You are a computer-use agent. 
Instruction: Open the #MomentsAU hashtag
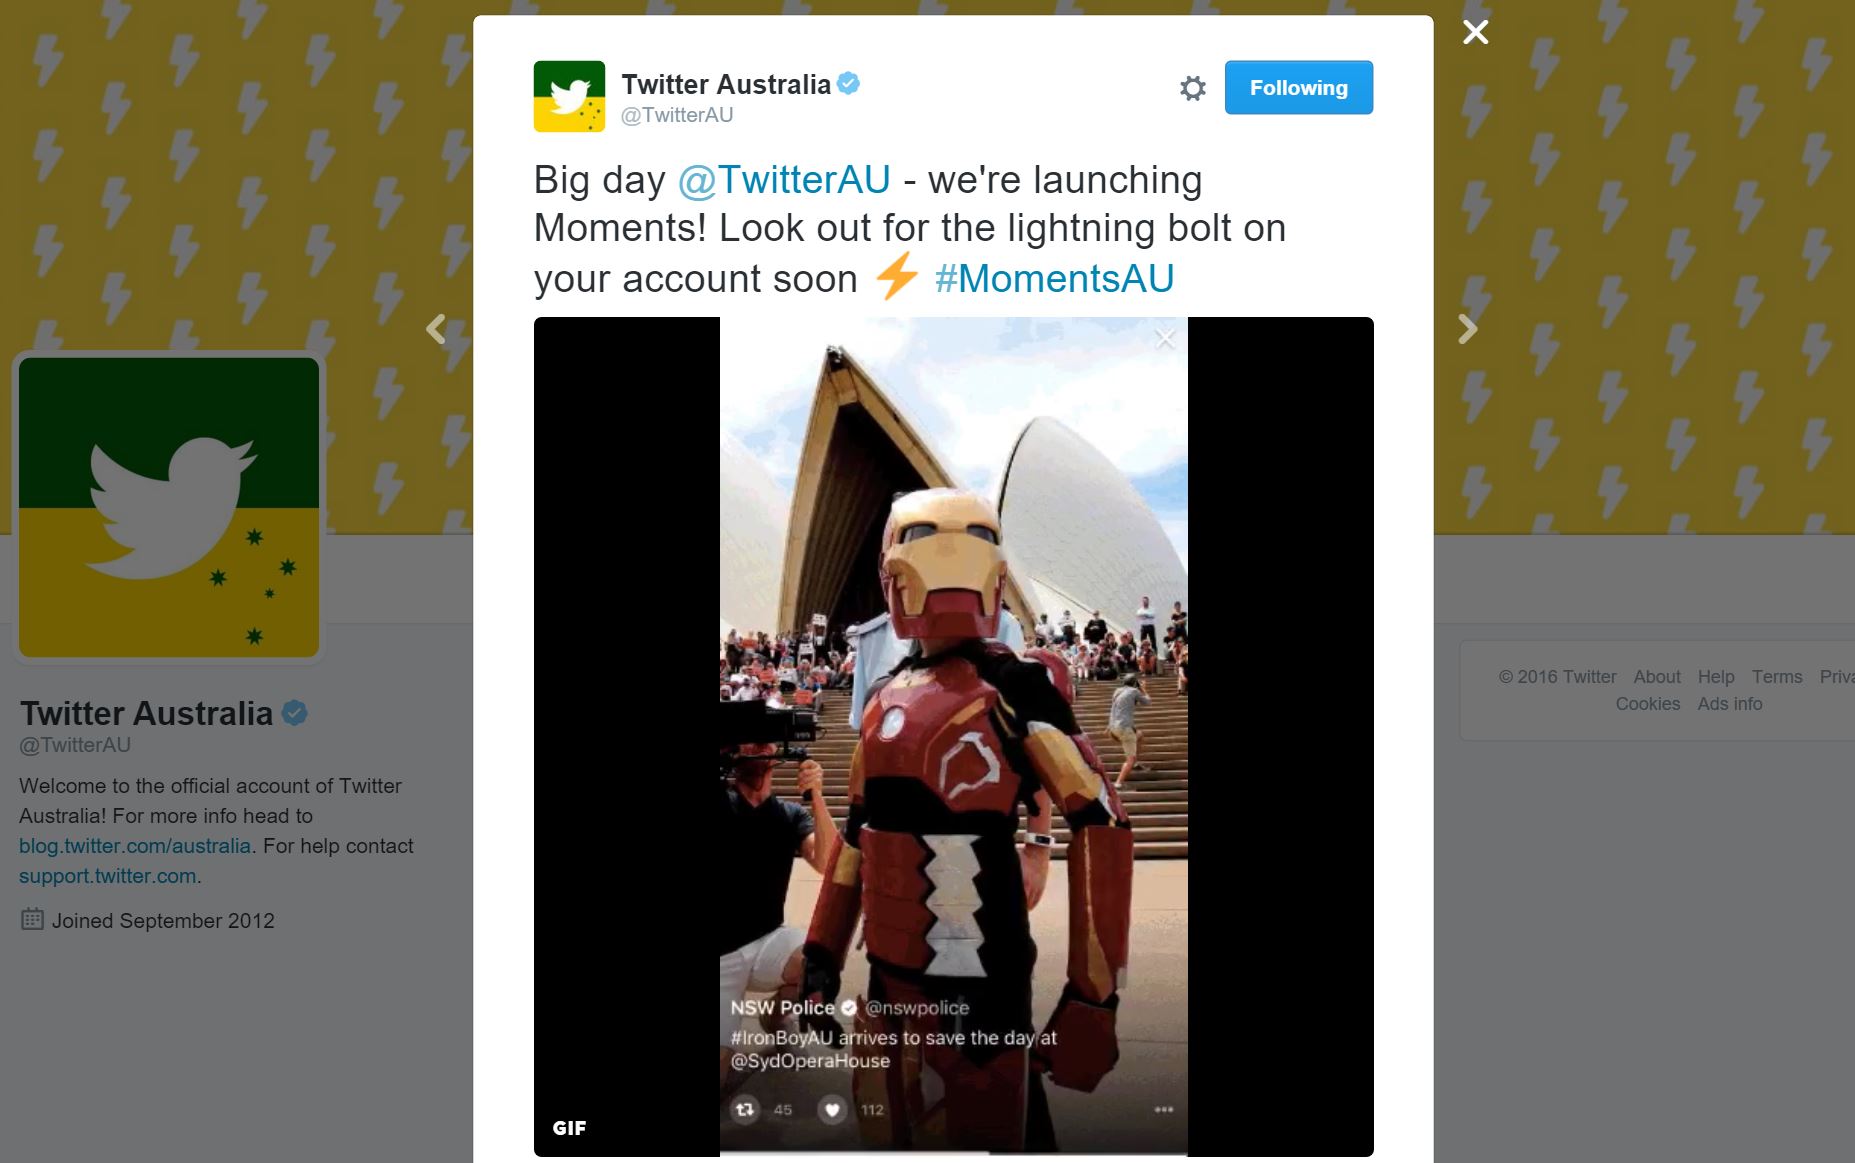pyautogui.click(x=1055, y=279)
